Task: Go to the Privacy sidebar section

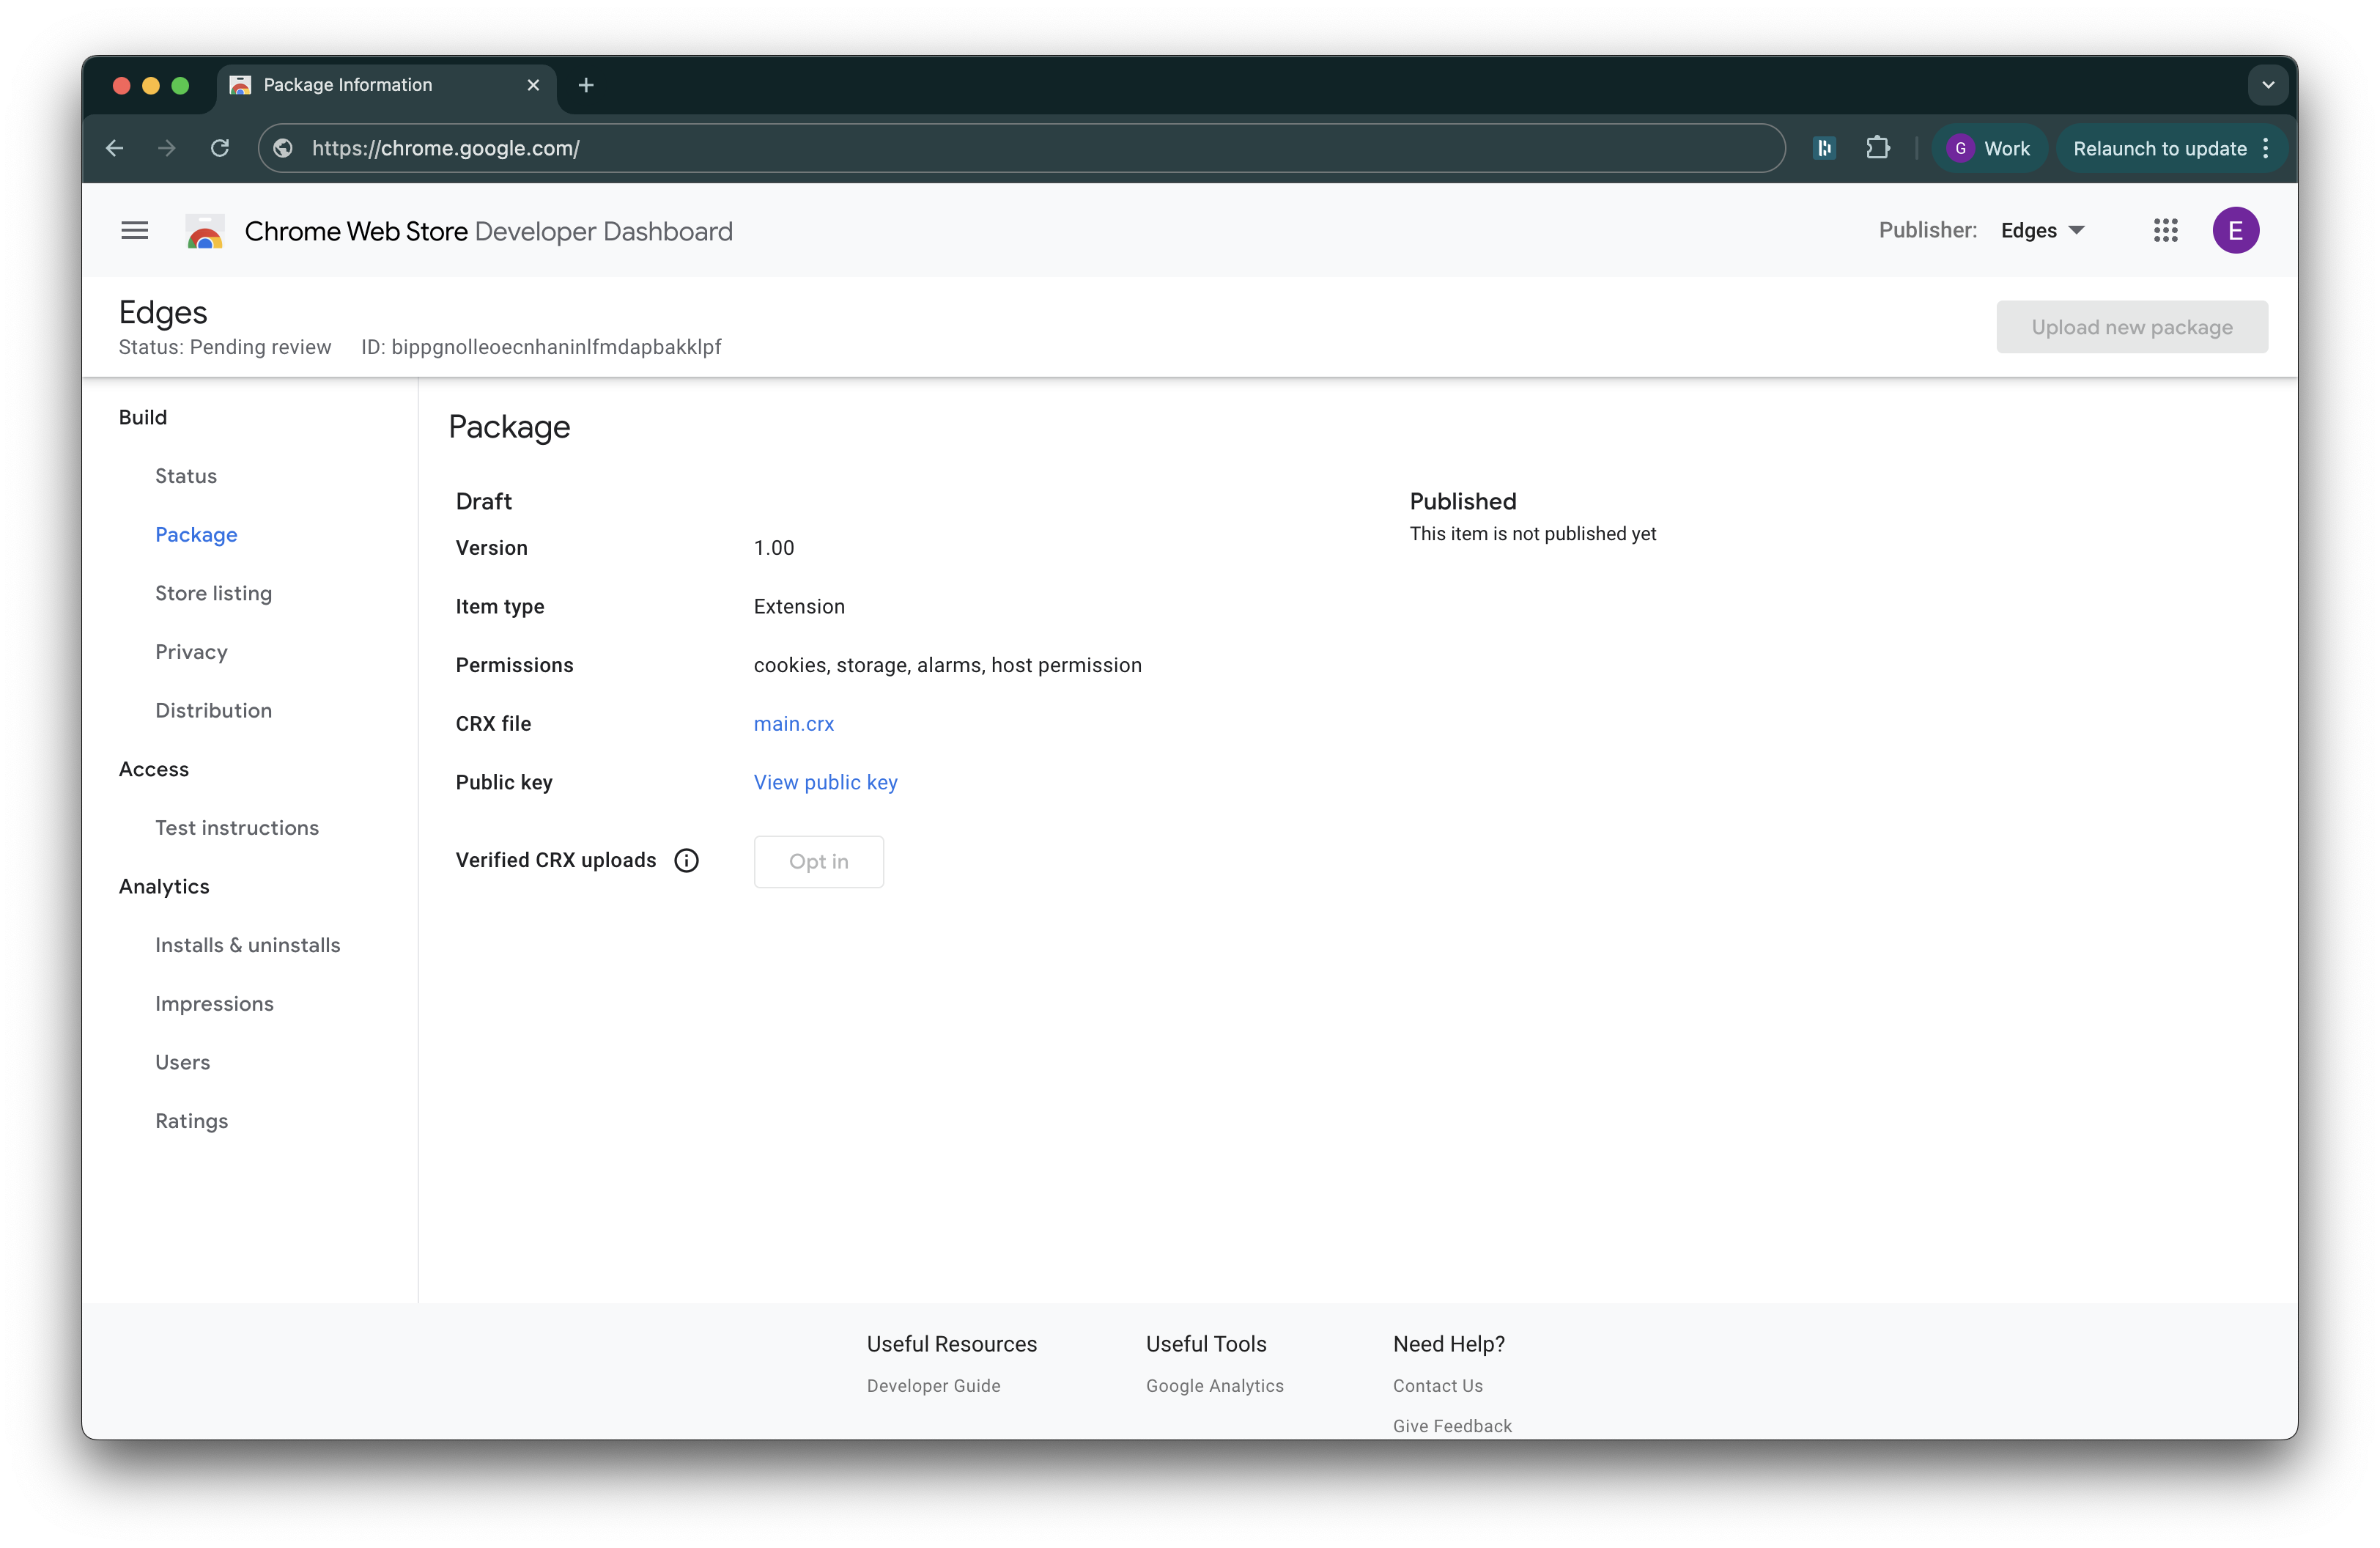Action: 191,652
